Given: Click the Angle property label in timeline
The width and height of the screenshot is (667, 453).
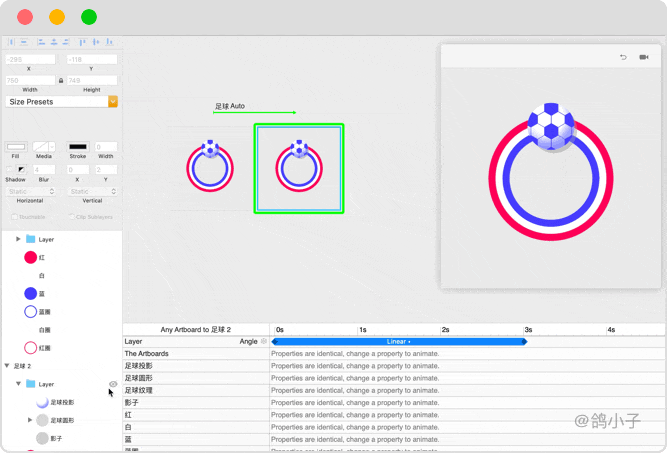Looking at the screenshot, I should point(248,341).
